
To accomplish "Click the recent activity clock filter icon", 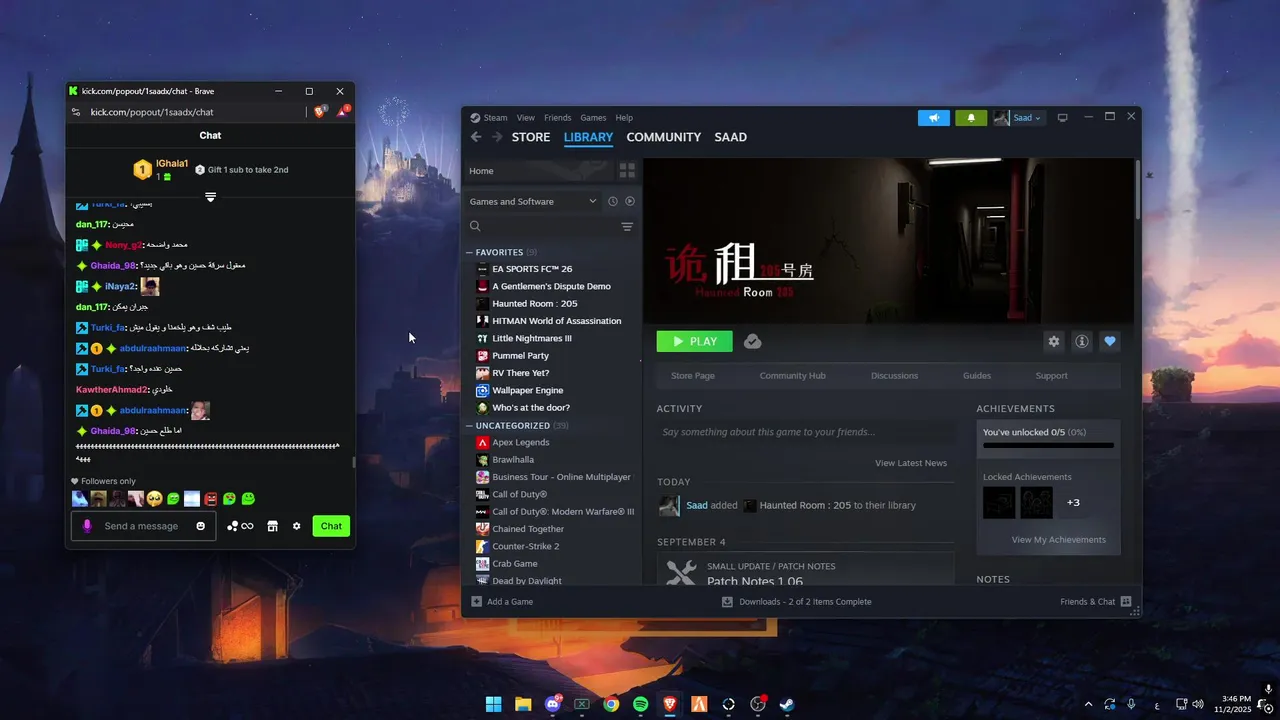I will click(x=613, y=201).
